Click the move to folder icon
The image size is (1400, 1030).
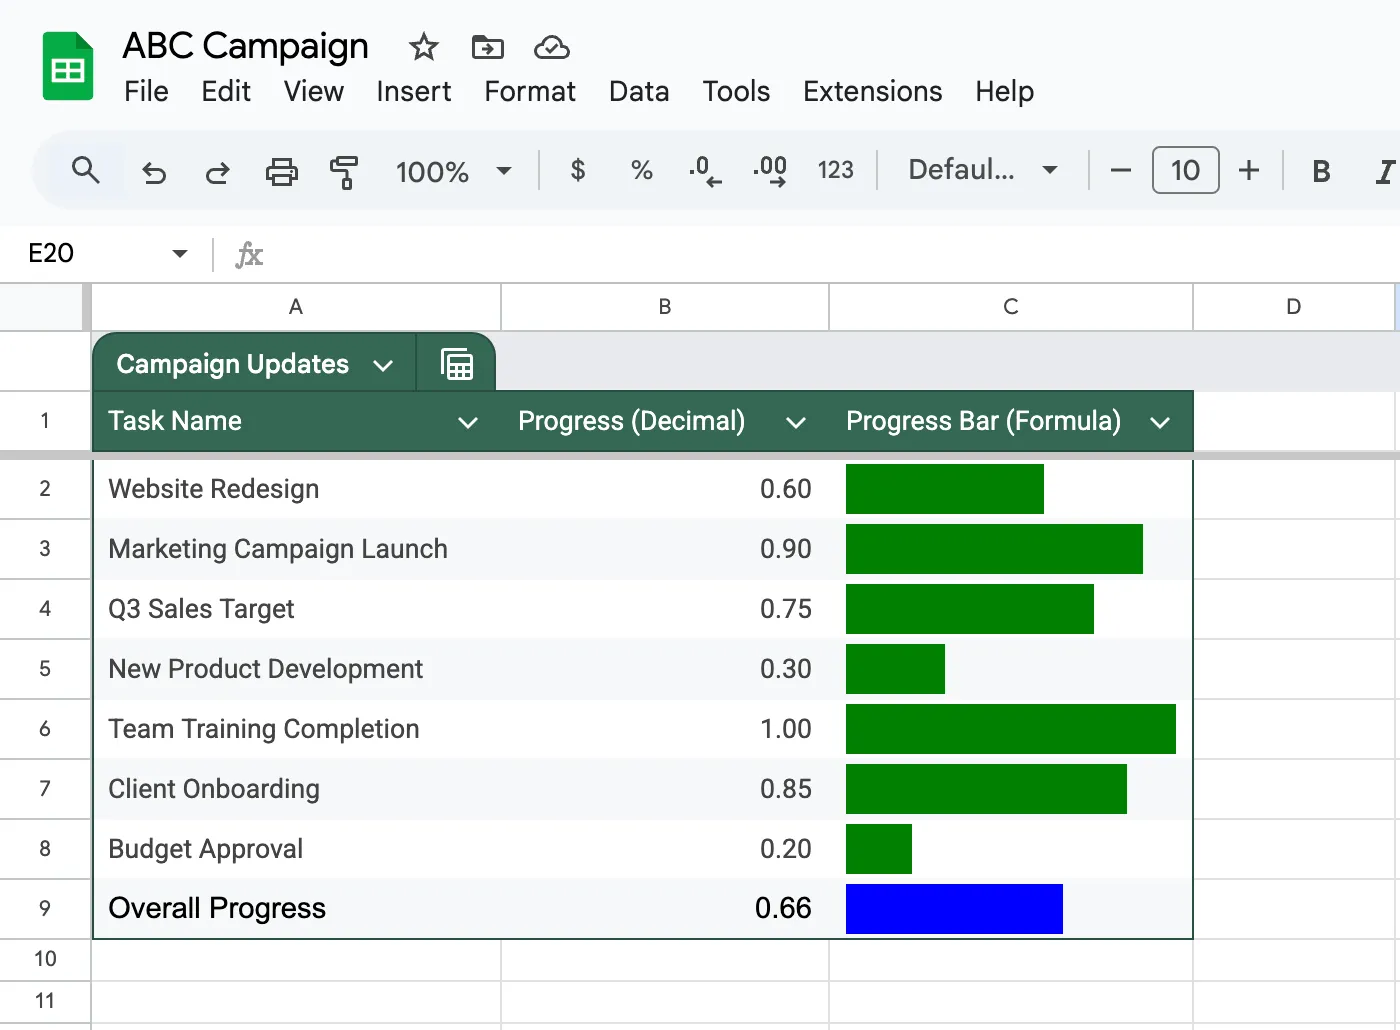[x=488, y=47]
